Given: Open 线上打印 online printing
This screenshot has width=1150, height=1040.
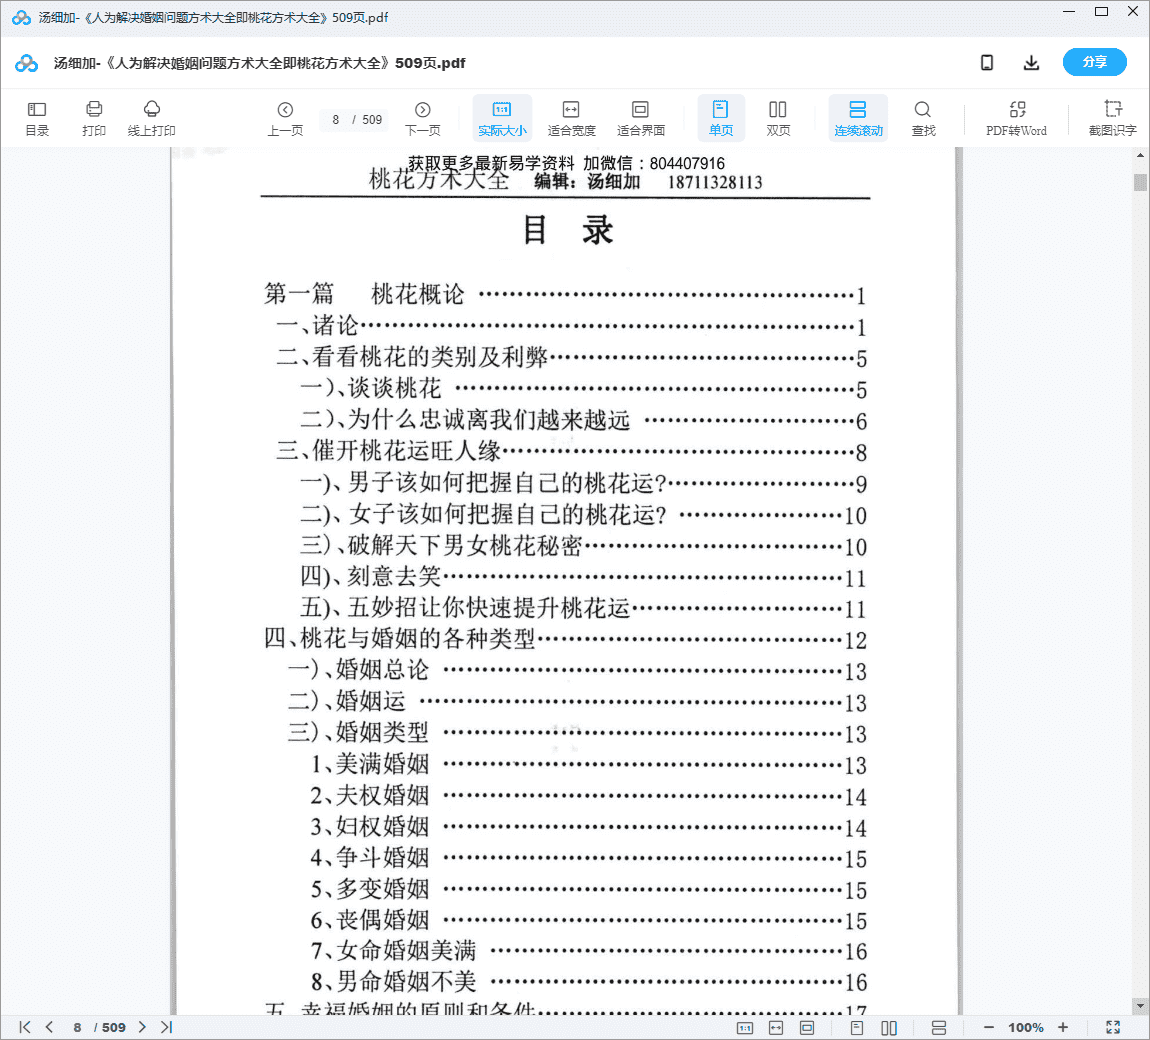Looking at the screenshot, I should point(152,118).
